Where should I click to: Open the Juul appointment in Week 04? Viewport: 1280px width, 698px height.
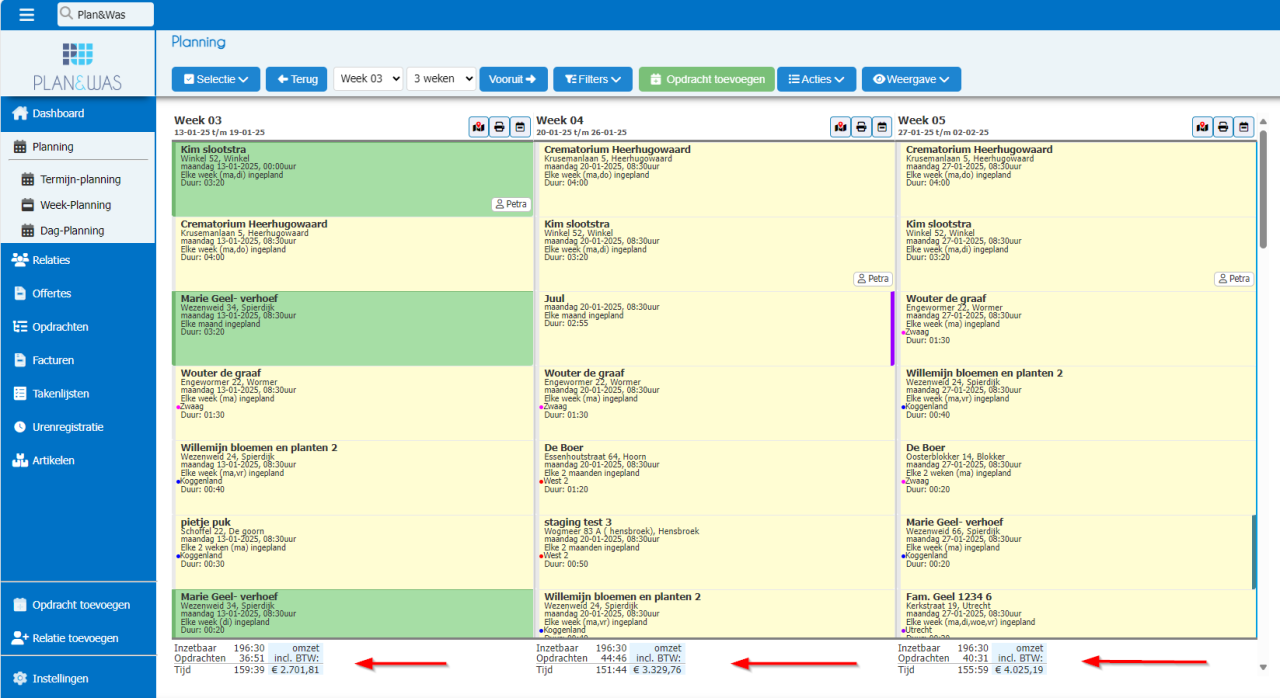point(716,328)
